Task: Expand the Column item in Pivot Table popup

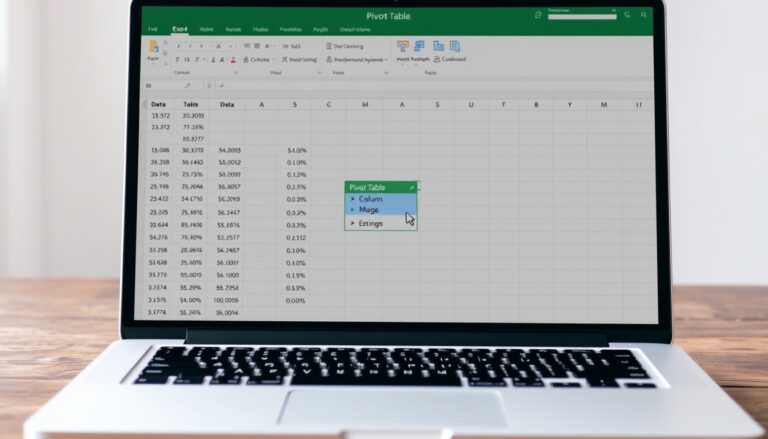Action: [x=353, y=199]
